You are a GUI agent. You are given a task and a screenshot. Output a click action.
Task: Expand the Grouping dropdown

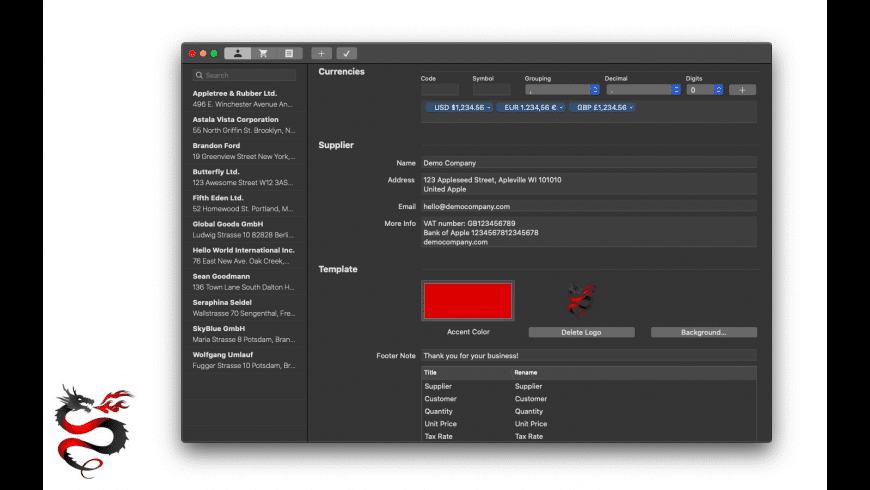594,90
